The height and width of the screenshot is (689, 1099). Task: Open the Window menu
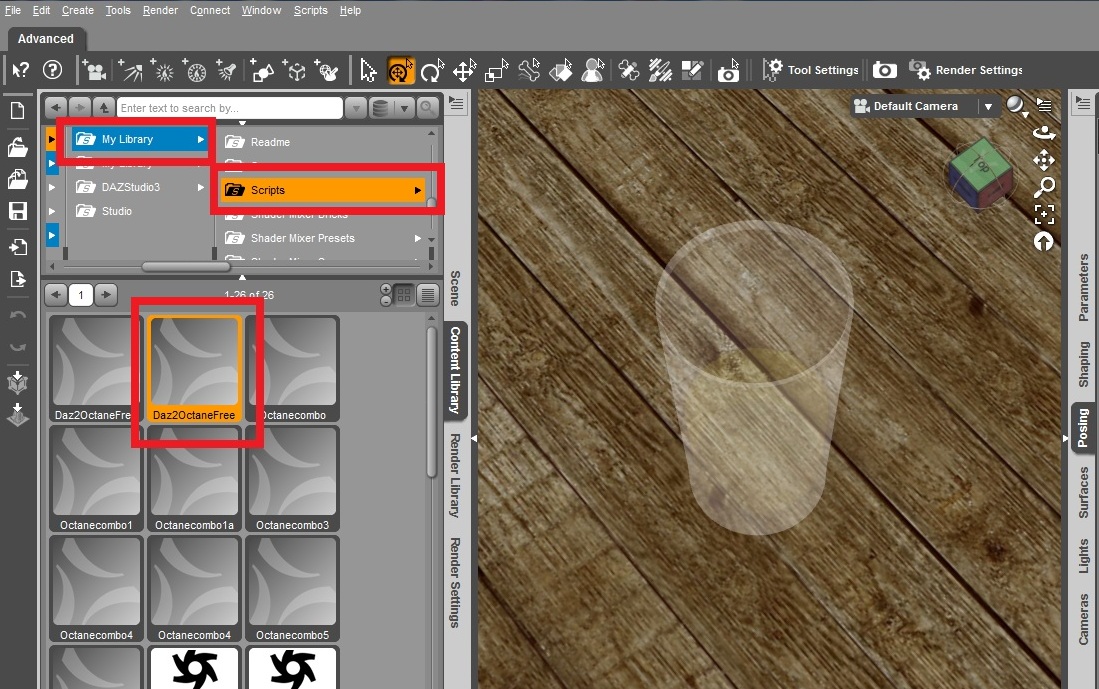(x=261, y=11)
